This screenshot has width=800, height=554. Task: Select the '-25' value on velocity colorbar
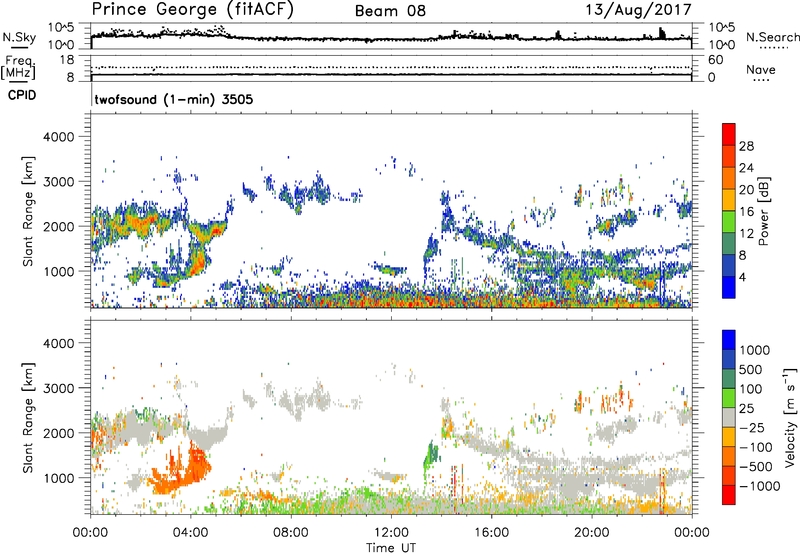click(x=751, y=428)
